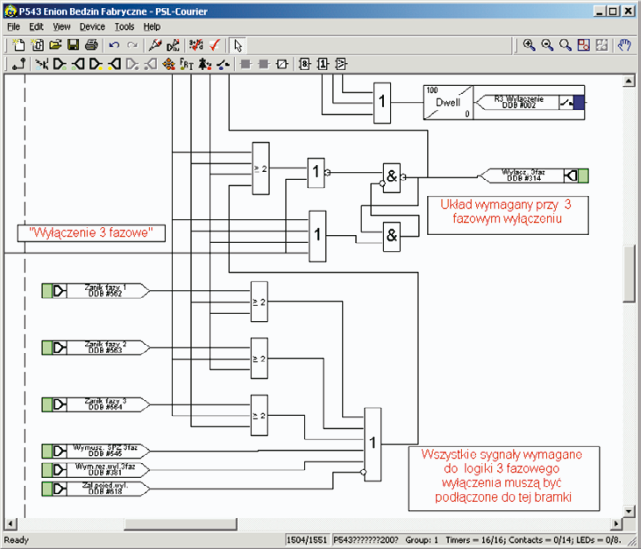Print the logic diagram

click(91, 45)
